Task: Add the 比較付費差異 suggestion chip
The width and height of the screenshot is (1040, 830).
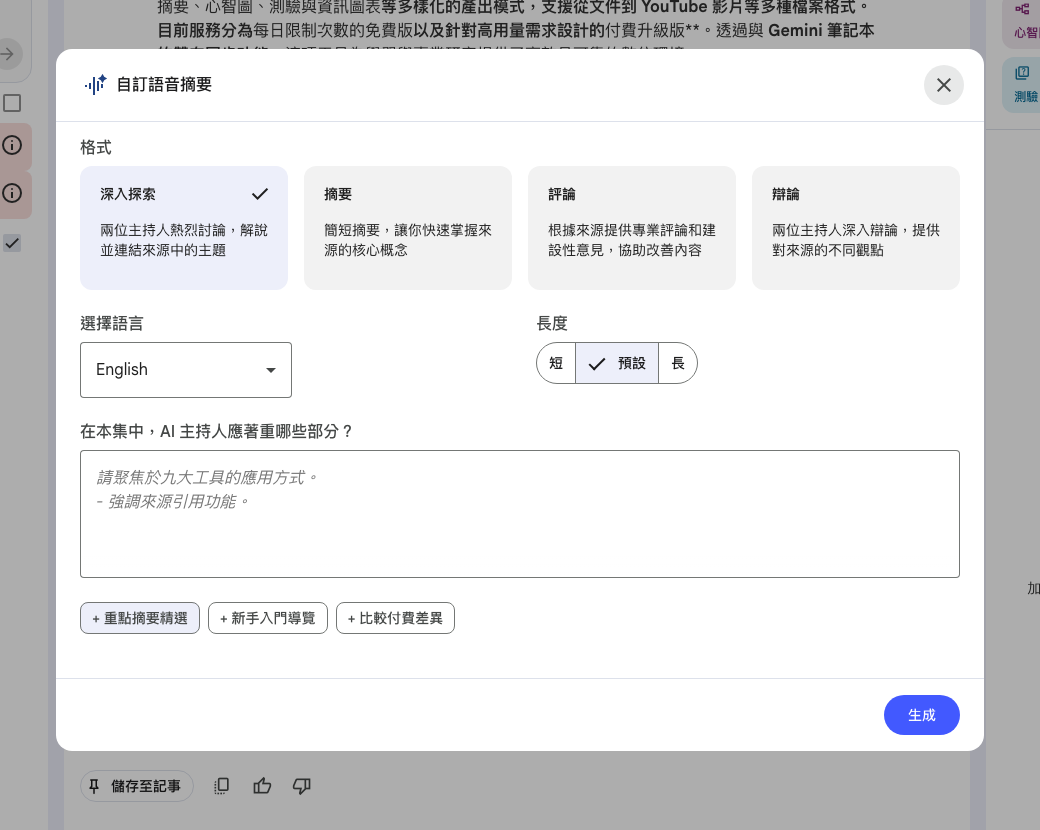Action: (x=395, y=618)
